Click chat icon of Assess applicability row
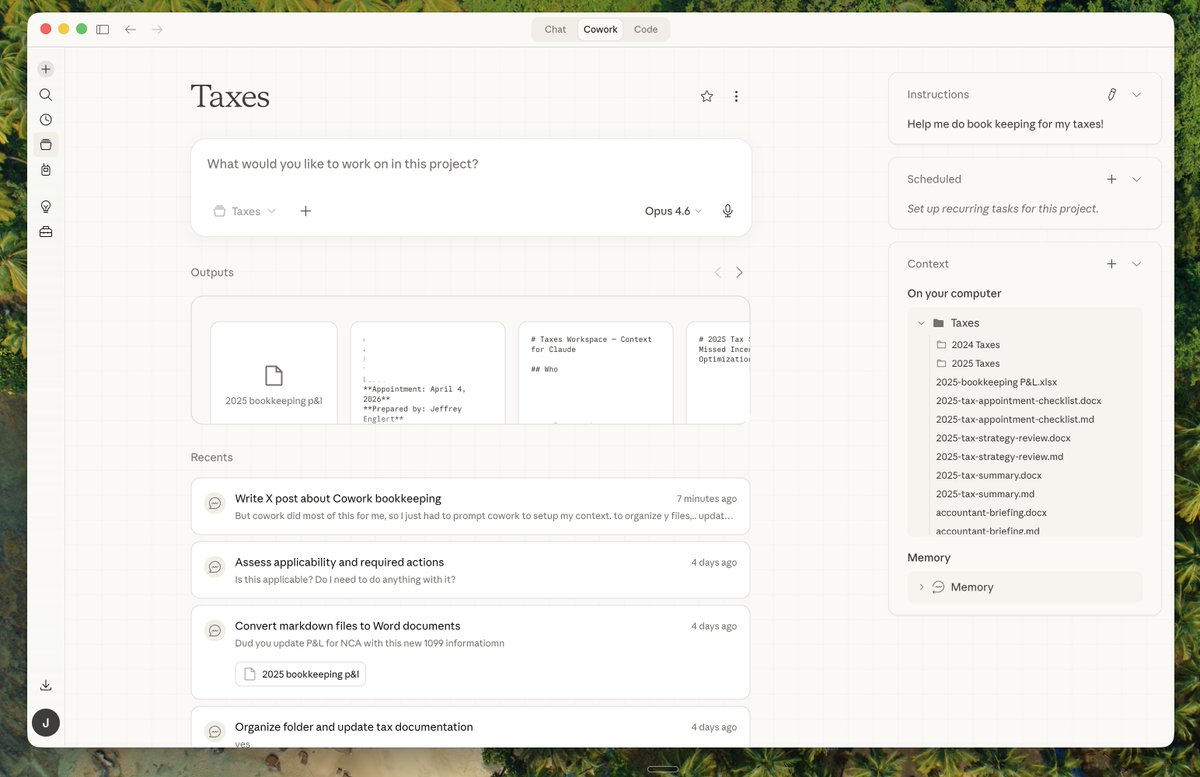This screenshot has height=777, width=1200. [214, 567]
